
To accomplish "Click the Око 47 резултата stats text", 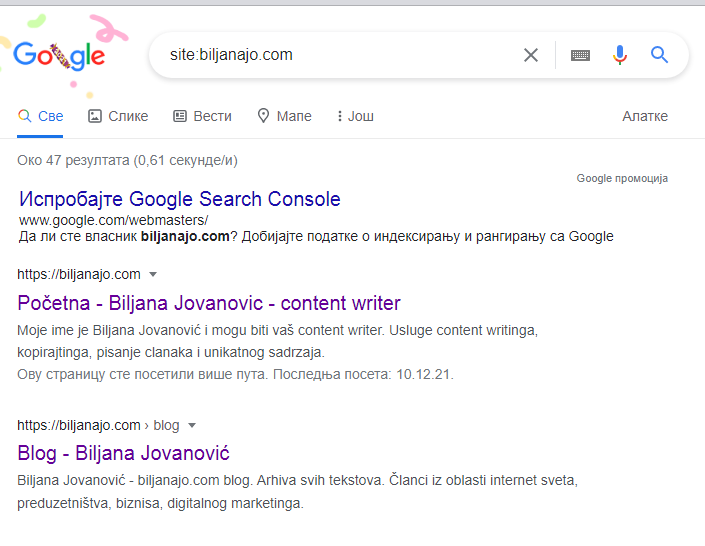I will pos(127,161).
